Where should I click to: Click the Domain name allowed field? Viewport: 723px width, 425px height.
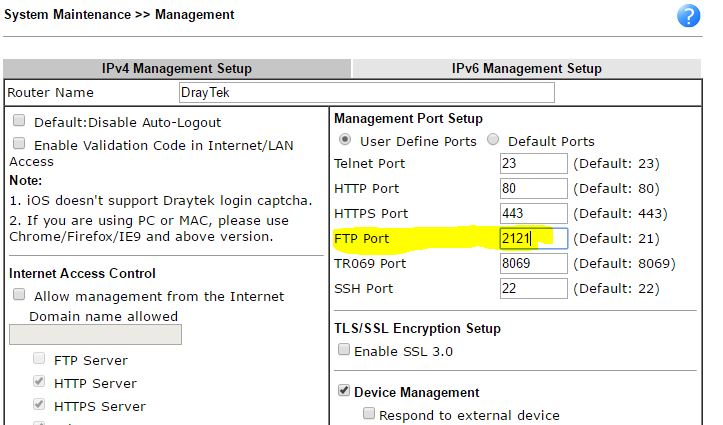tap(95, 335)
